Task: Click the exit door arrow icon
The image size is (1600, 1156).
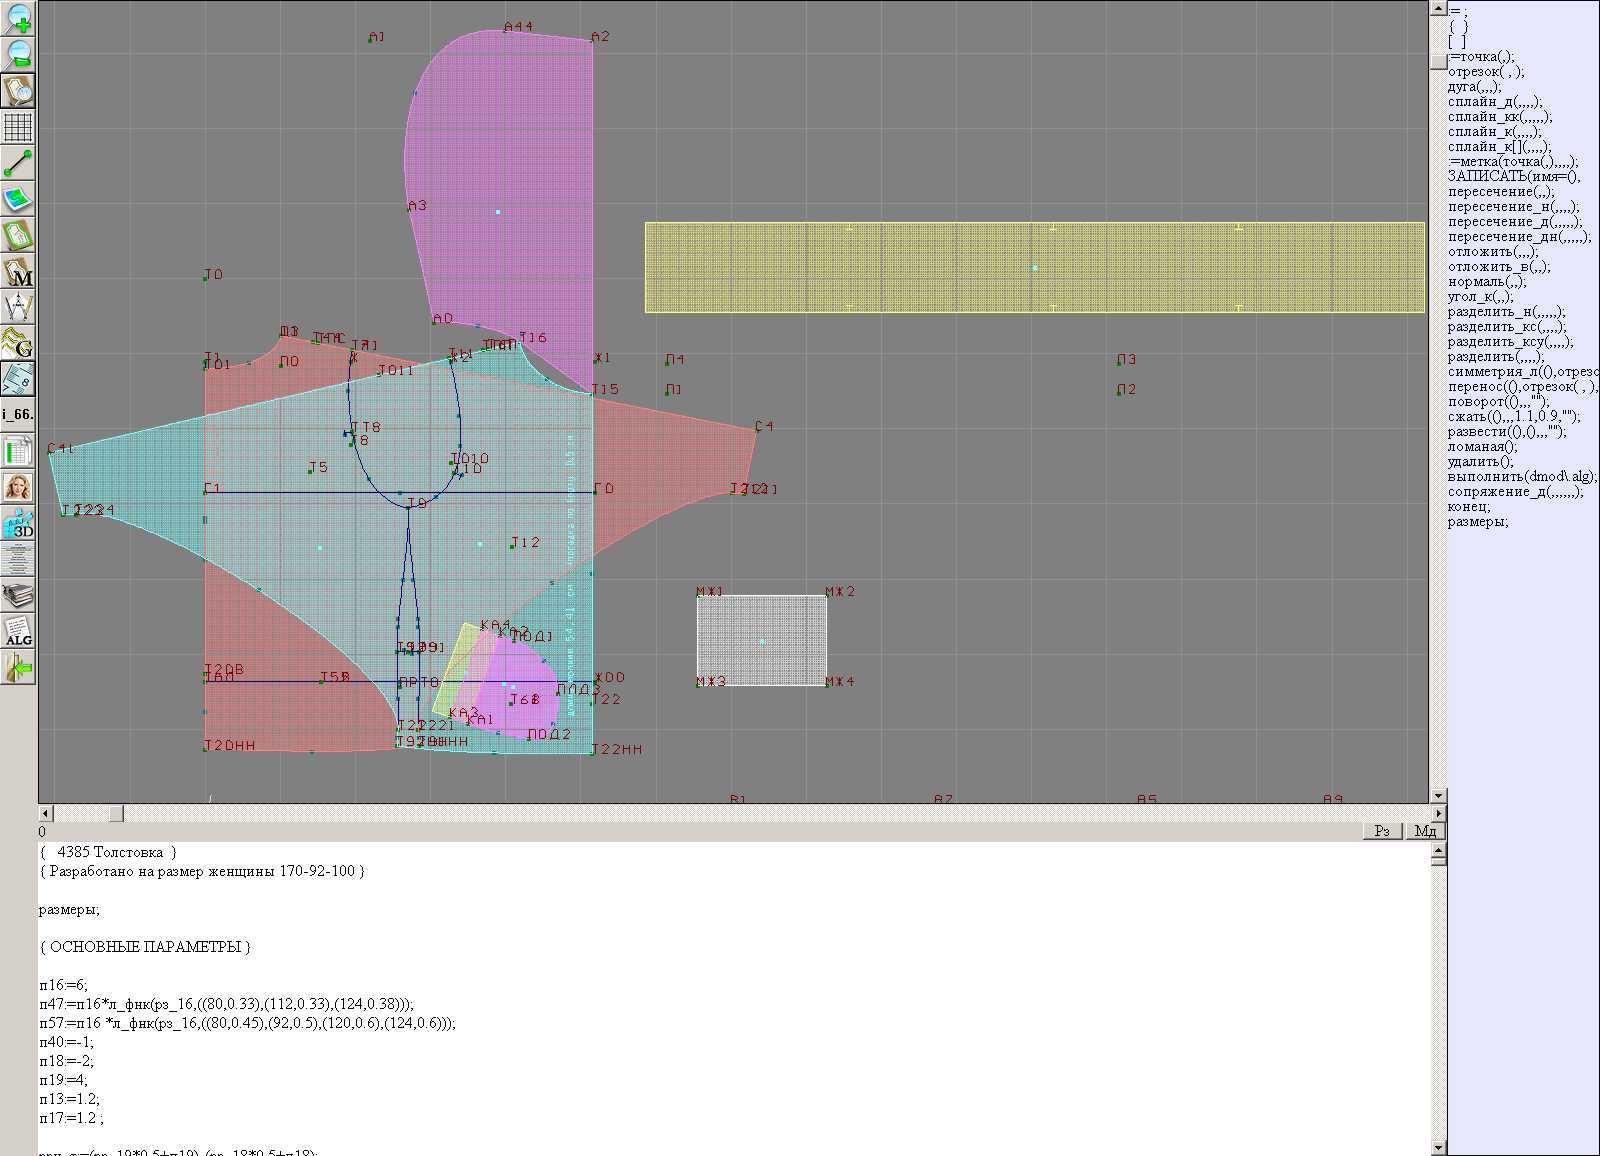Action: [x=18, y=667]
